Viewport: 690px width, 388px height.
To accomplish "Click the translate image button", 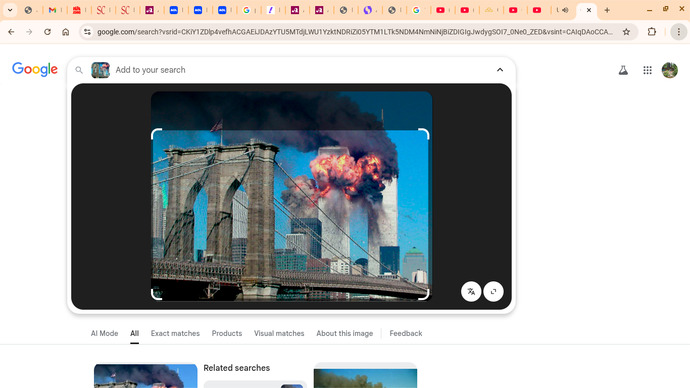I will point(471,292).
